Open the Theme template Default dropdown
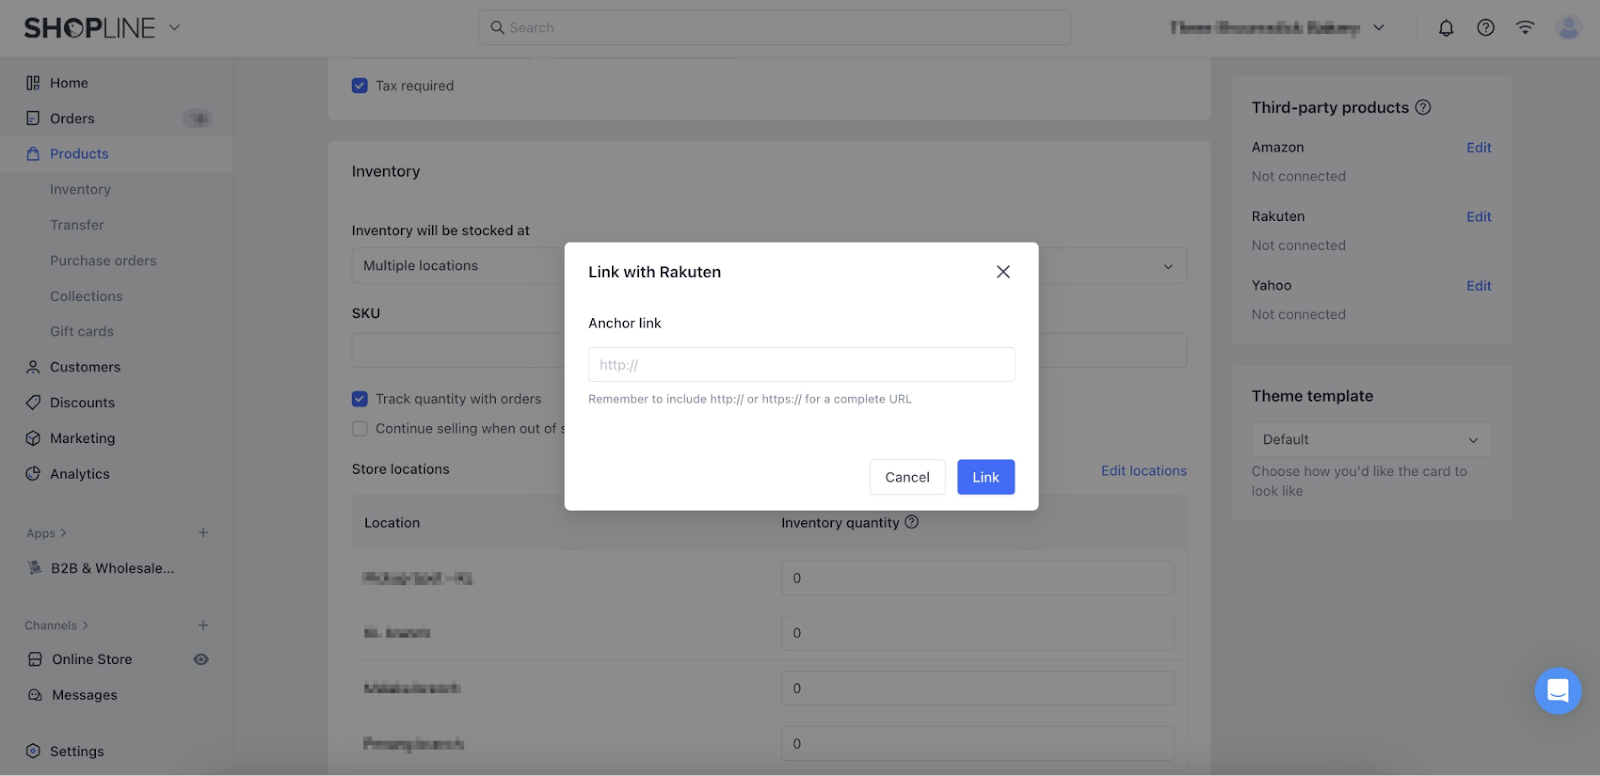 tap(1371, 440)
